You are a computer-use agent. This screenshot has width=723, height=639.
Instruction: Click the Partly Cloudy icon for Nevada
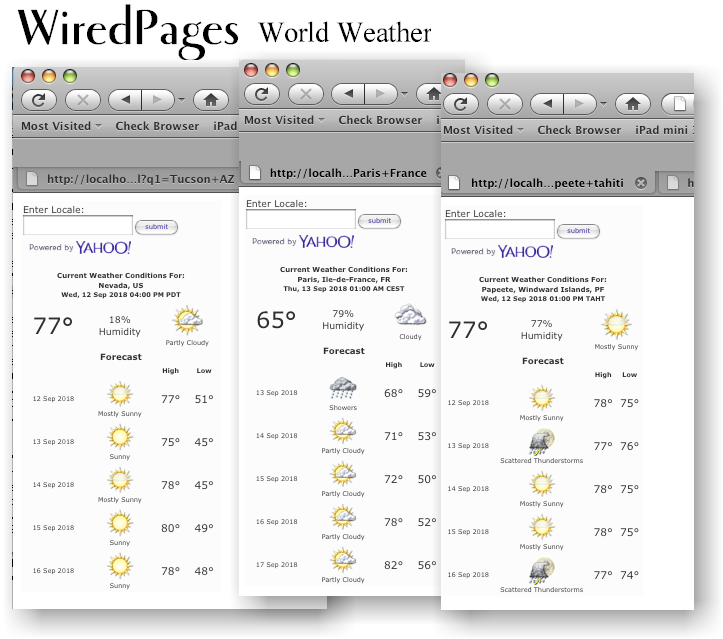pos(187,320)
